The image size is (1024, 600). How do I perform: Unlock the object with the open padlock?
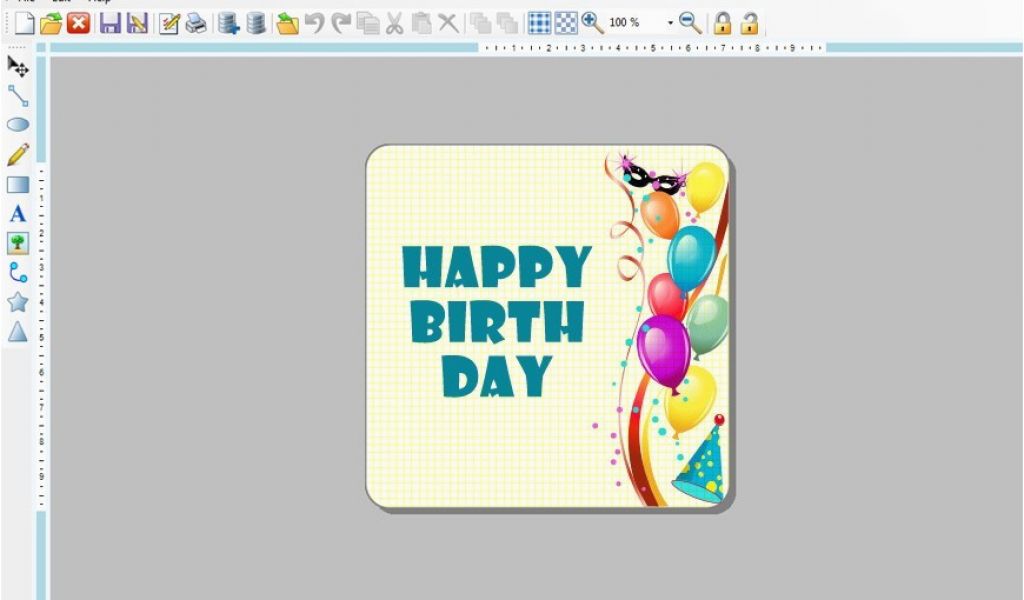point(750,24)
